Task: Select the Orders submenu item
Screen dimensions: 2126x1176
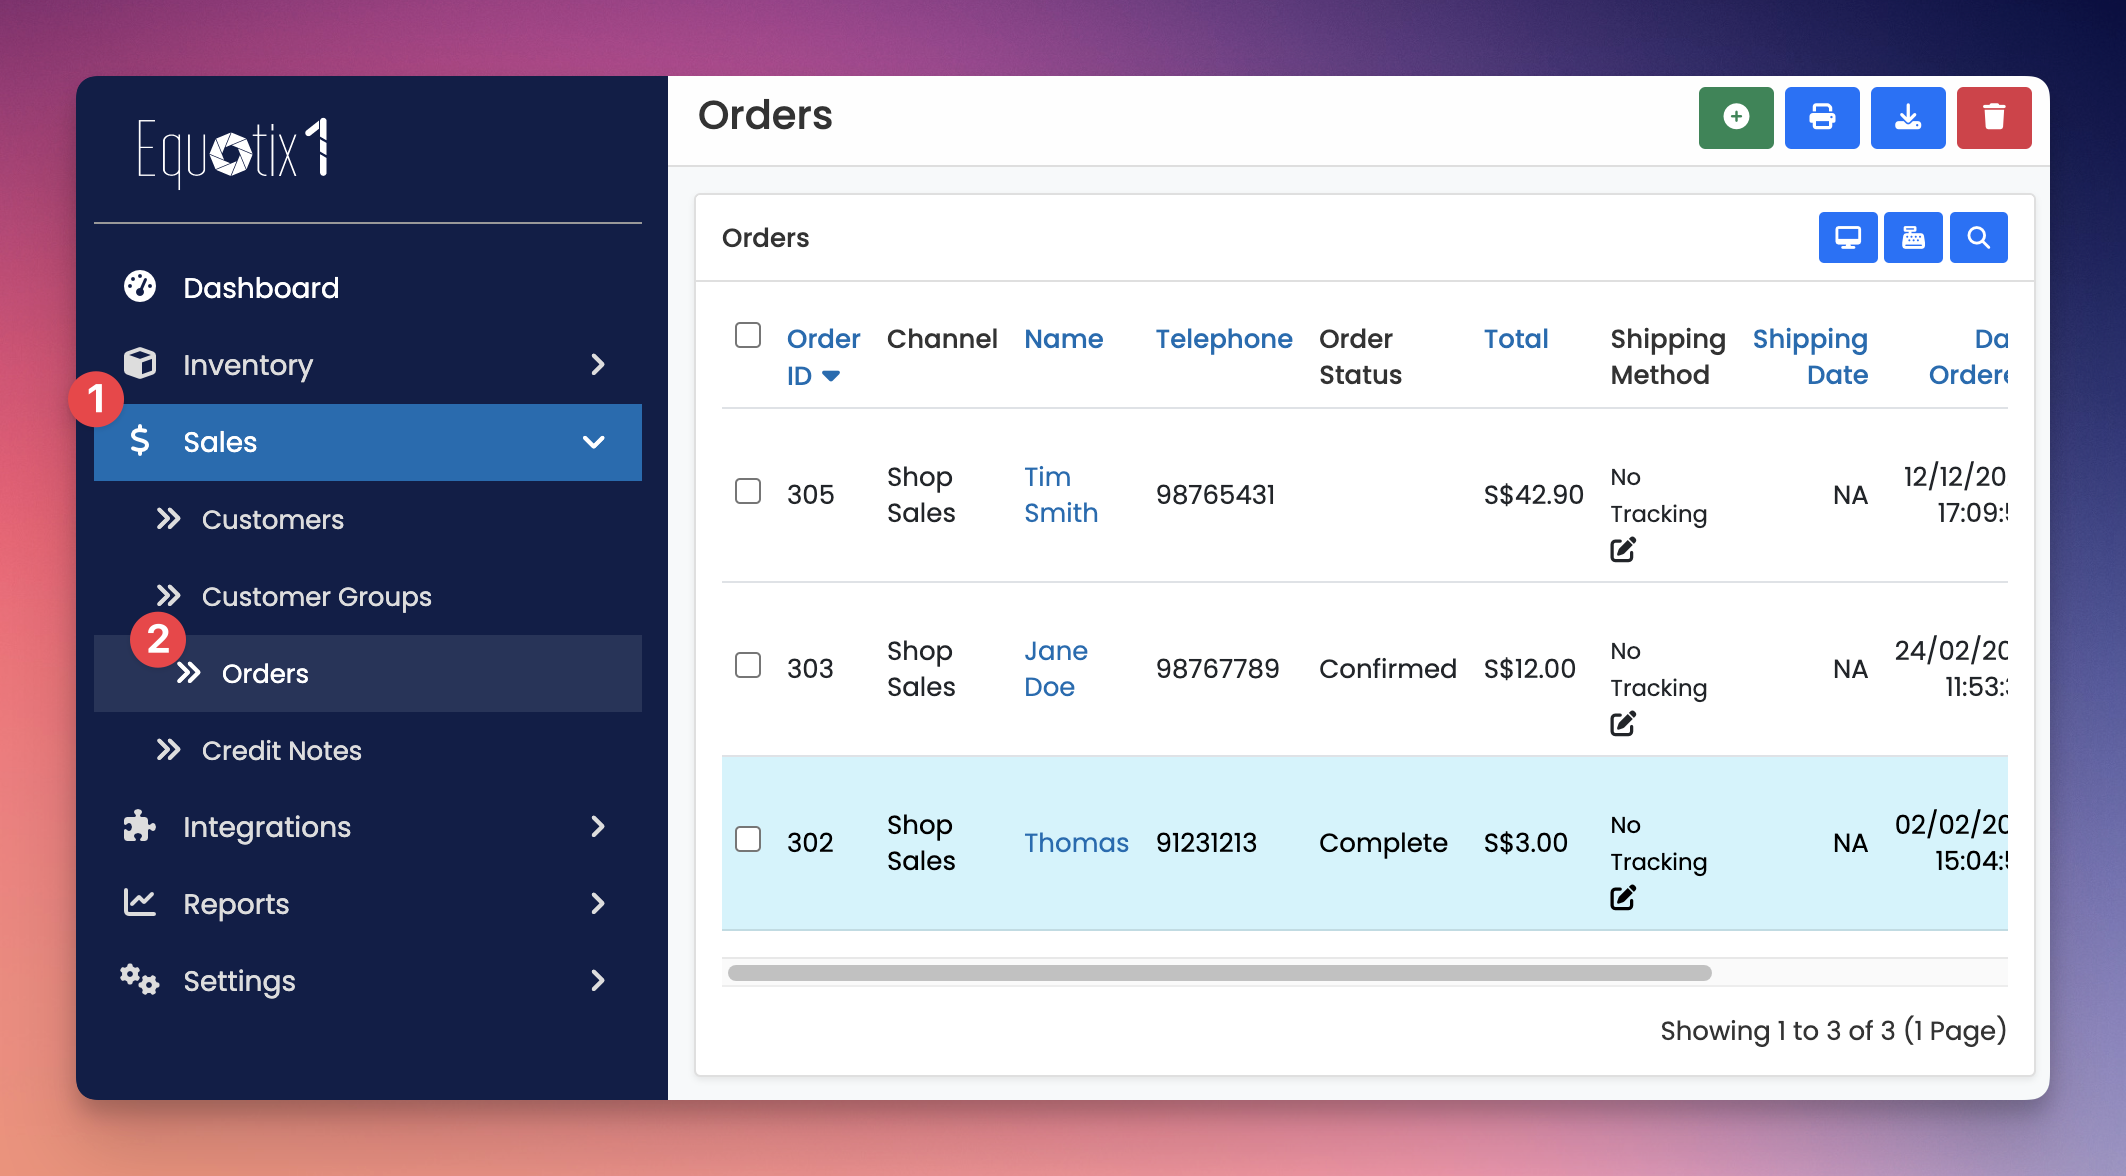Action: coord(368,673)
